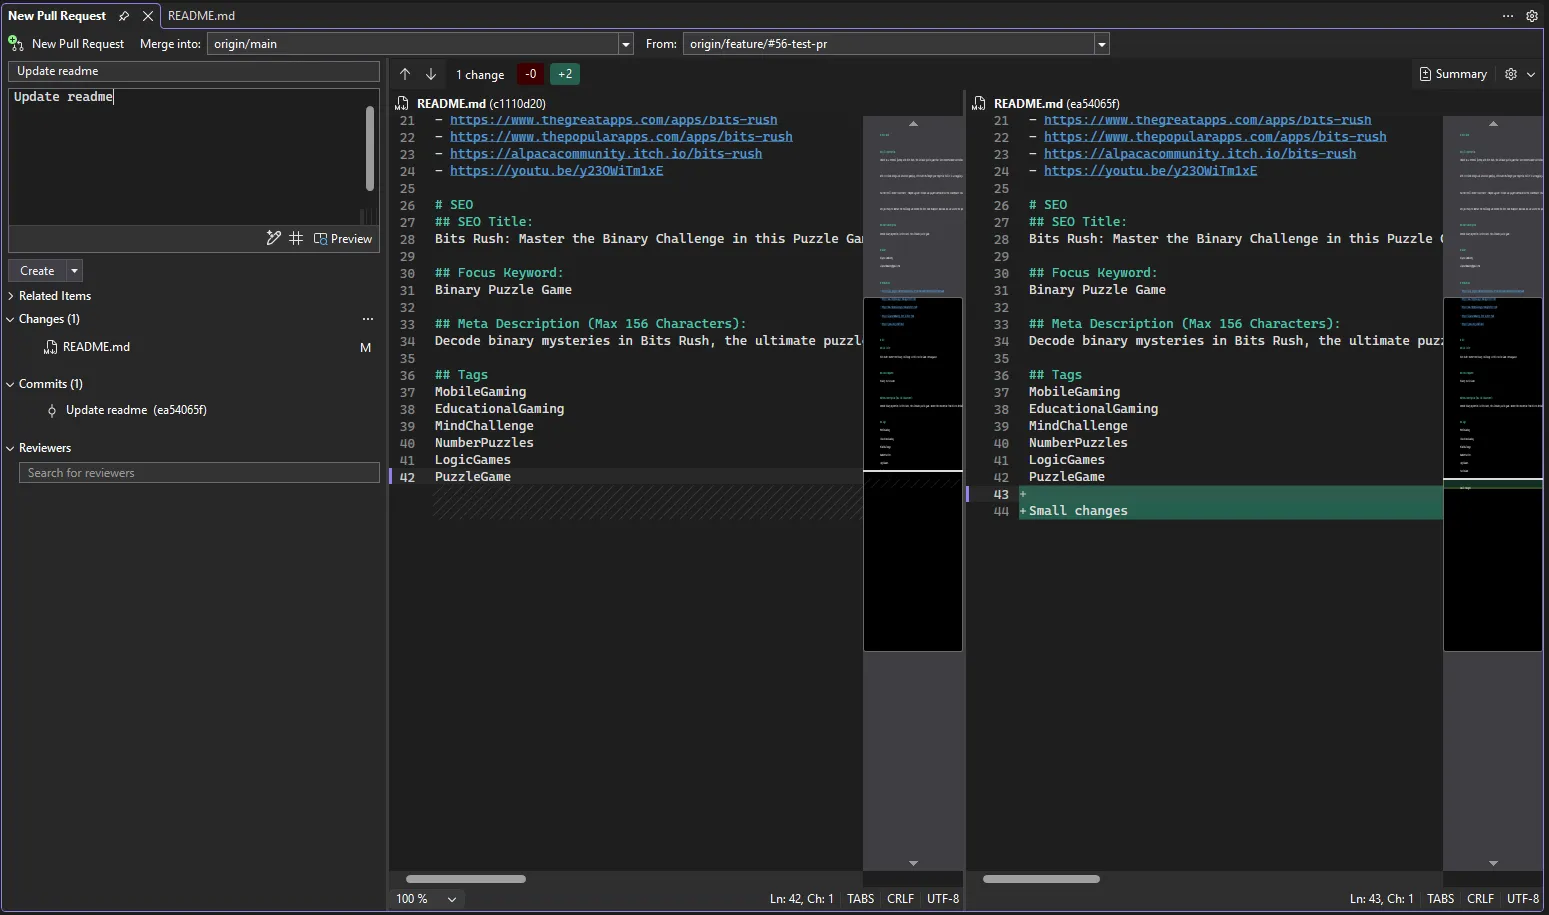Click the left pane README.md (c1110d20) header
Screen dimensions: 1549x915
[481, 103]
